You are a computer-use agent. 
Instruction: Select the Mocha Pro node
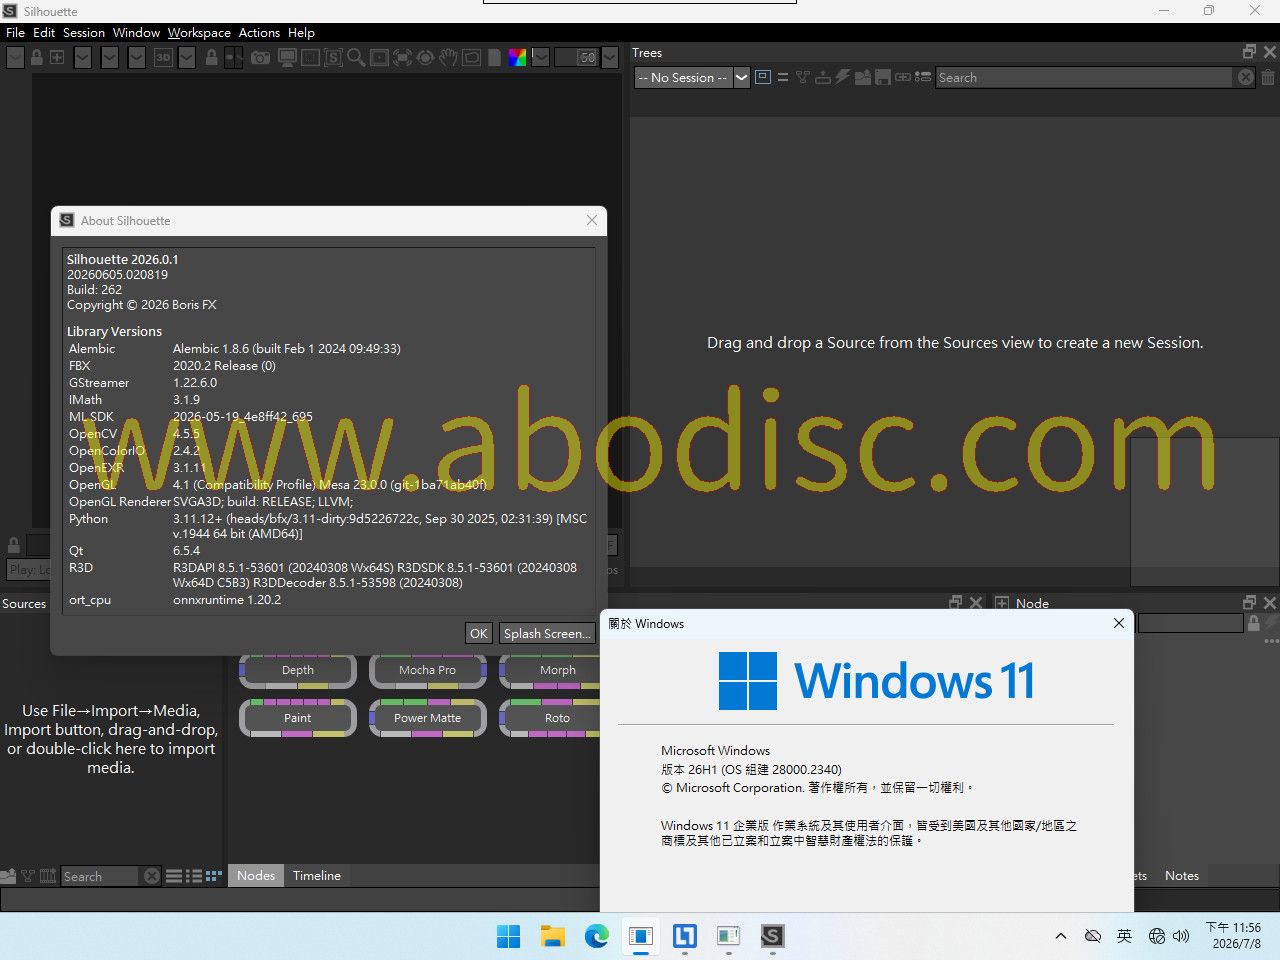coord(427,670)
